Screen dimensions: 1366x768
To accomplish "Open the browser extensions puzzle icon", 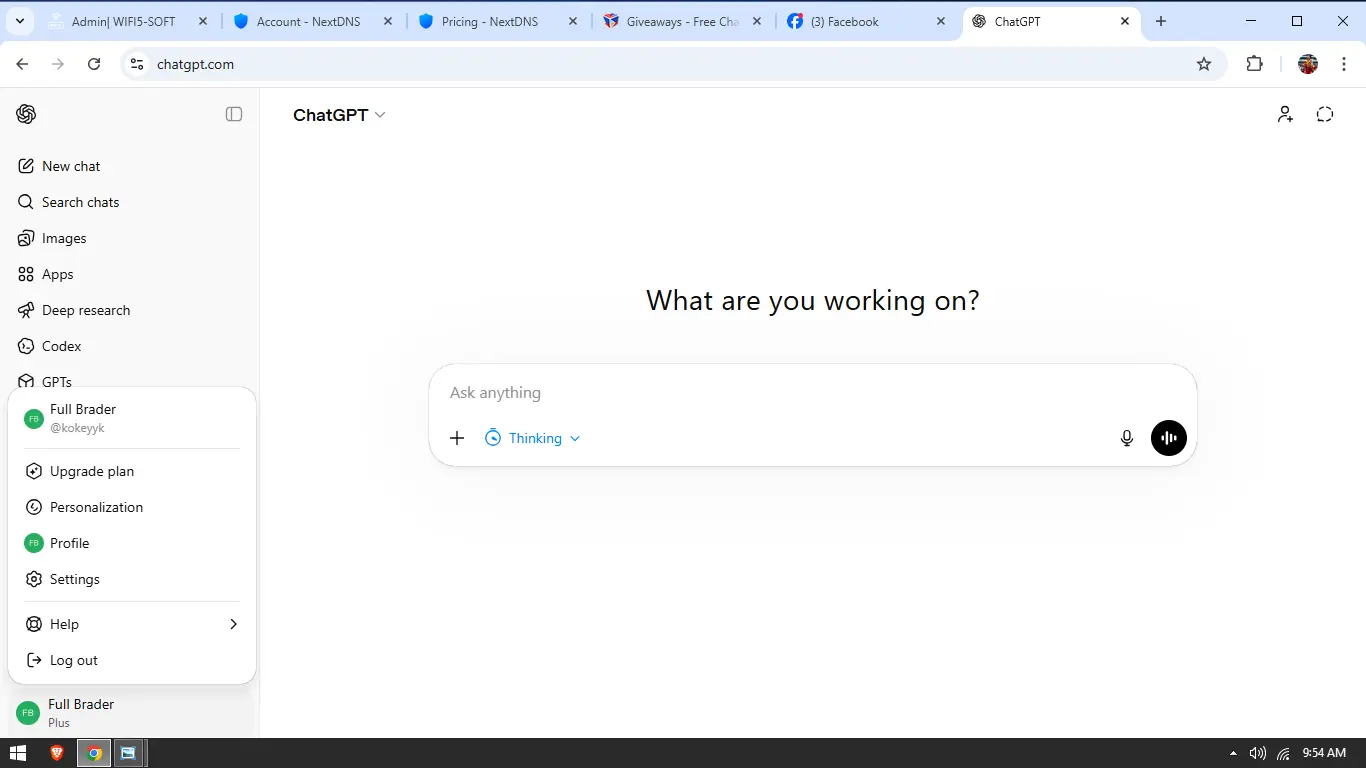I will point(1255,64).
